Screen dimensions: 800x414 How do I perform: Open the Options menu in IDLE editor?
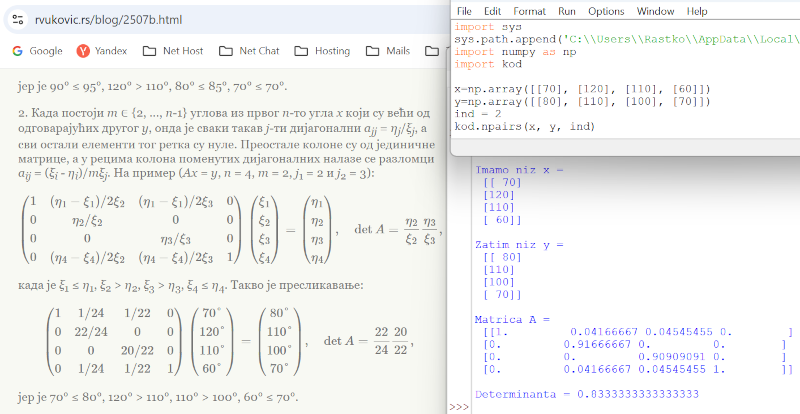(607, 11)
